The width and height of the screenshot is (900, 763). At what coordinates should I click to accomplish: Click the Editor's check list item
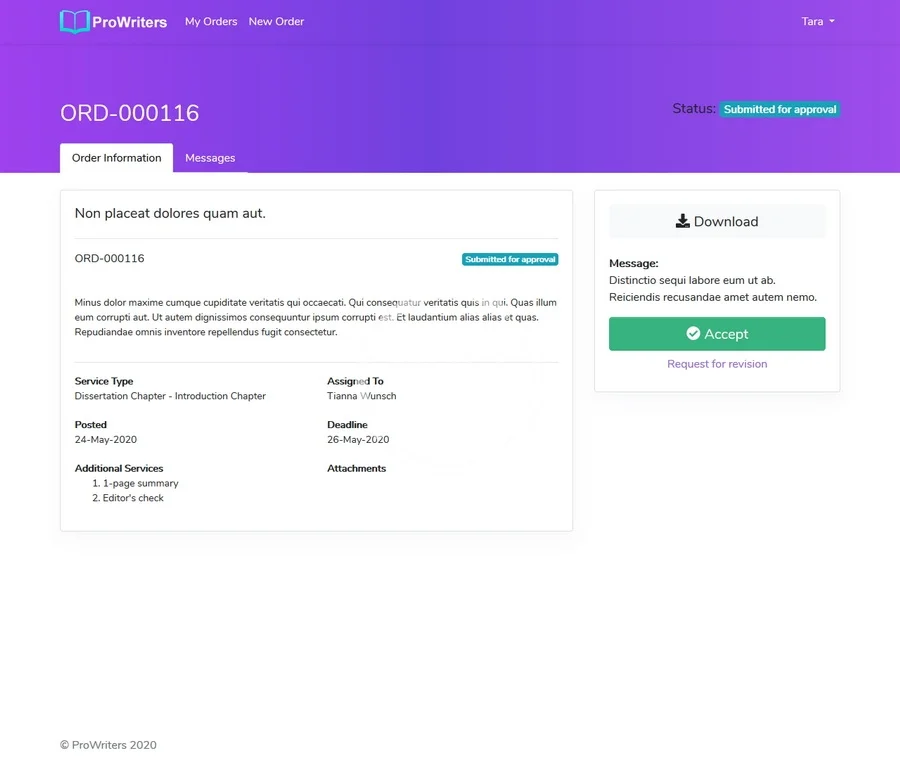coord(133,498)
